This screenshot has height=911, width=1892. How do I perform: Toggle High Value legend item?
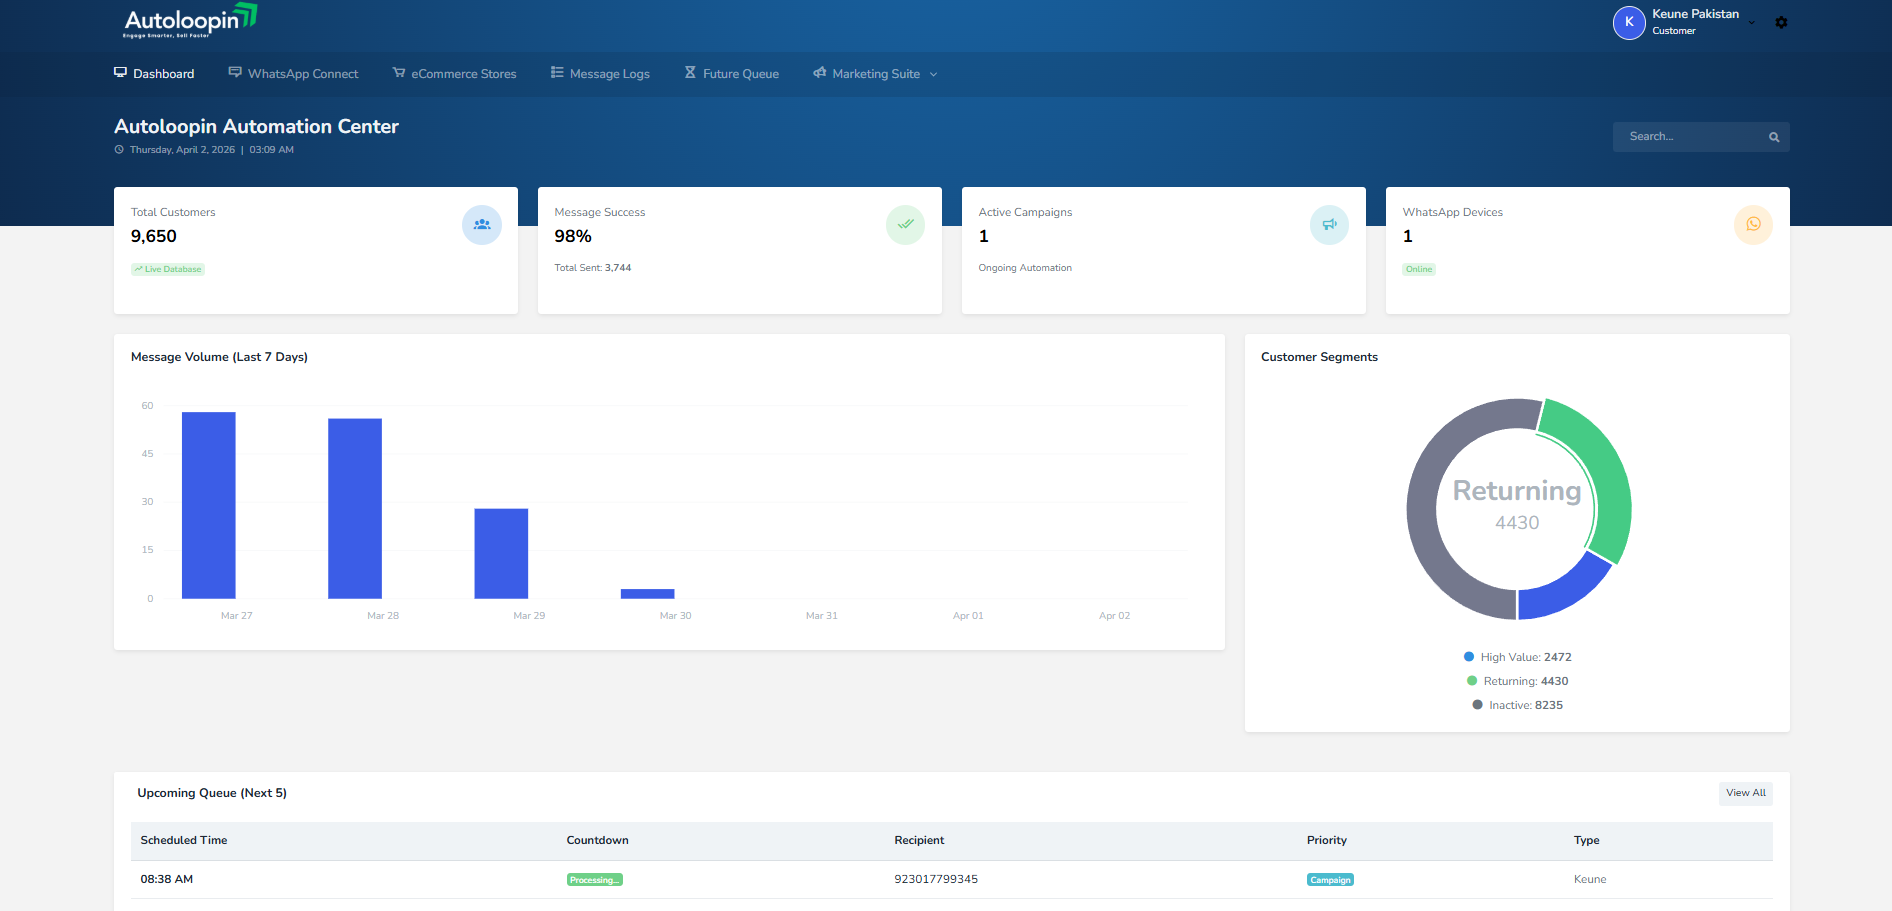[1517, 657]
